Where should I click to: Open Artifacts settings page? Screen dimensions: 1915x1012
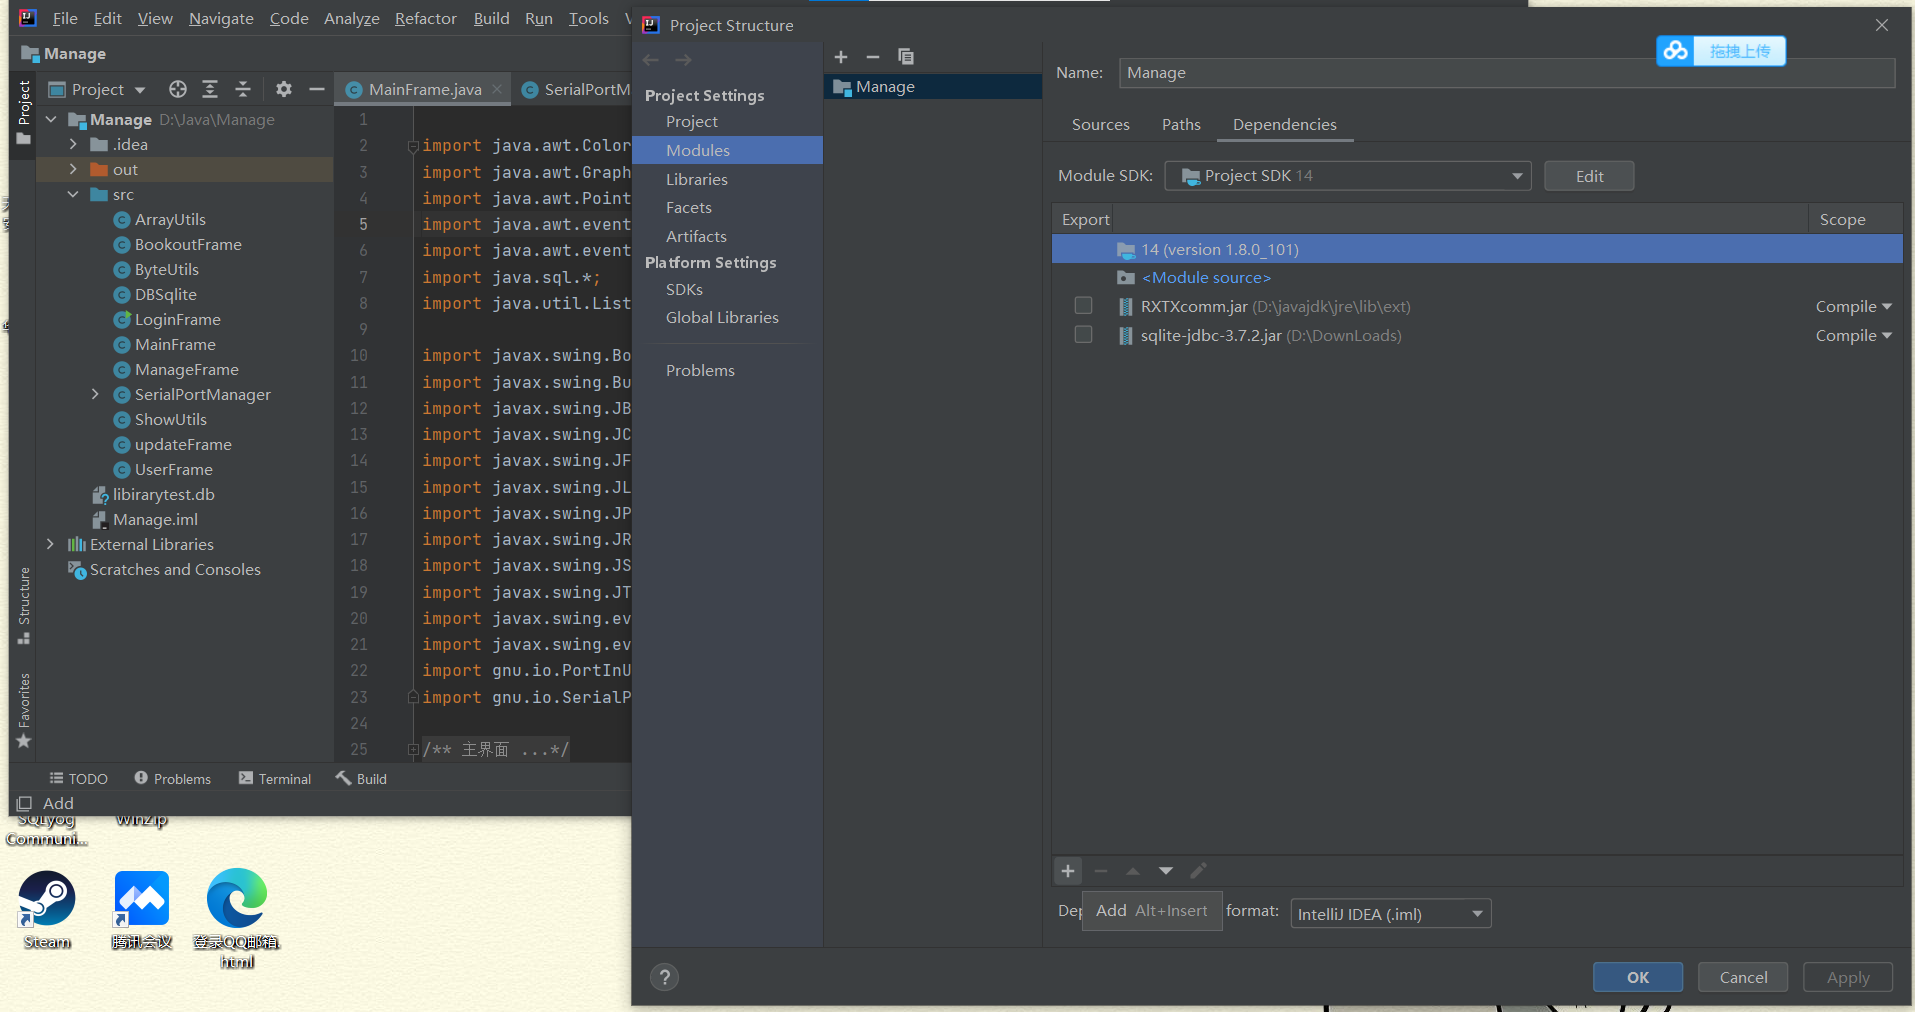pyautogui.click(x=696, y=236)
